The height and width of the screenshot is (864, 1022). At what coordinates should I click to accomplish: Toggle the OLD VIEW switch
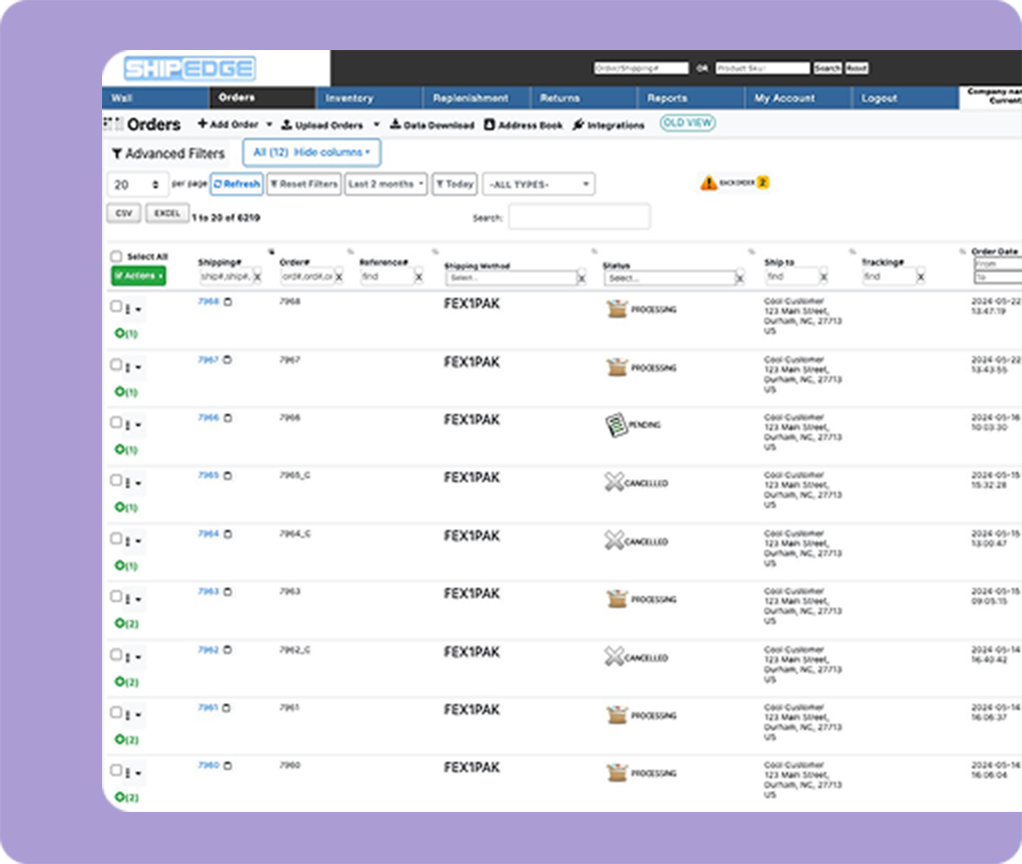pos(687,124)
